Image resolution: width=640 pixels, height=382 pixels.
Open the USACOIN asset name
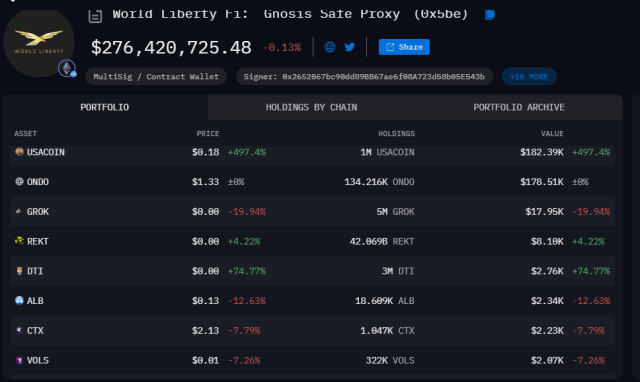pos(46,152)
